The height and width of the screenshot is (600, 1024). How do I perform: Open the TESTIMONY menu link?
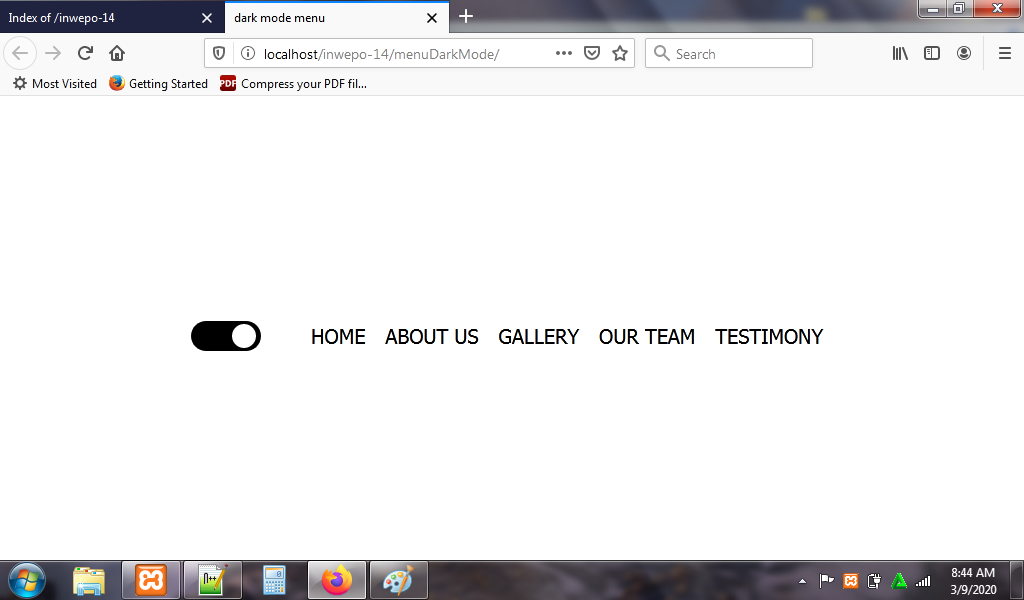pos(769,337)
